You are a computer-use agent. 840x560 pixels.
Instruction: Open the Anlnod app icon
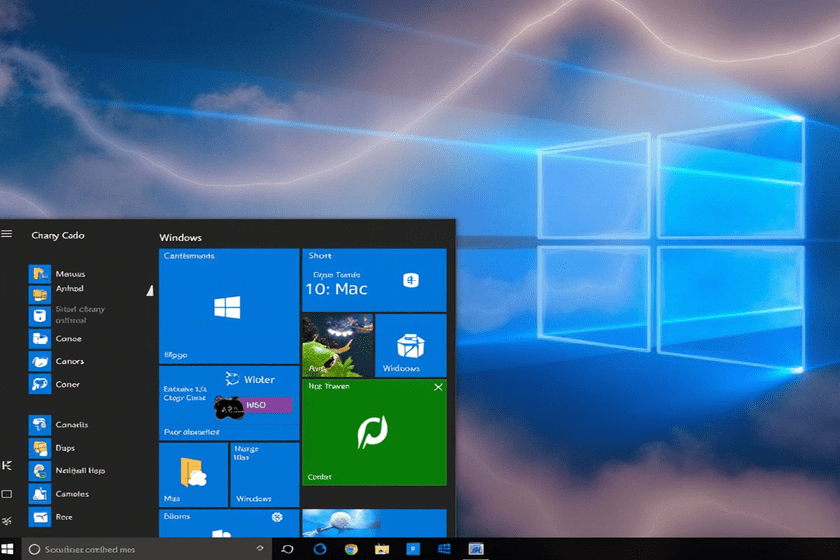40,294
